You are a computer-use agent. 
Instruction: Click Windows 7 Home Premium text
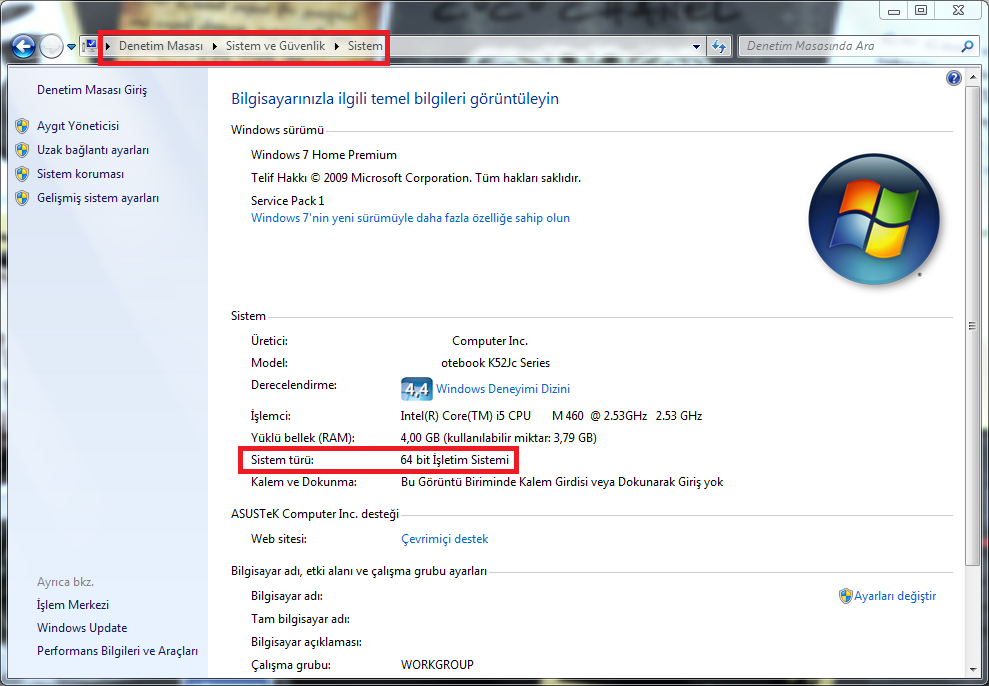(x=324, y=155)
